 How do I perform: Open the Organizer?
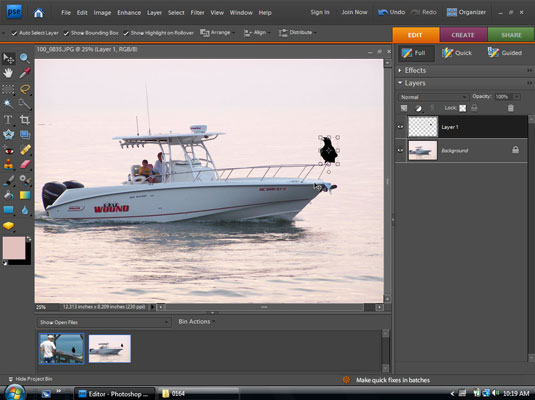coord(466,12)
